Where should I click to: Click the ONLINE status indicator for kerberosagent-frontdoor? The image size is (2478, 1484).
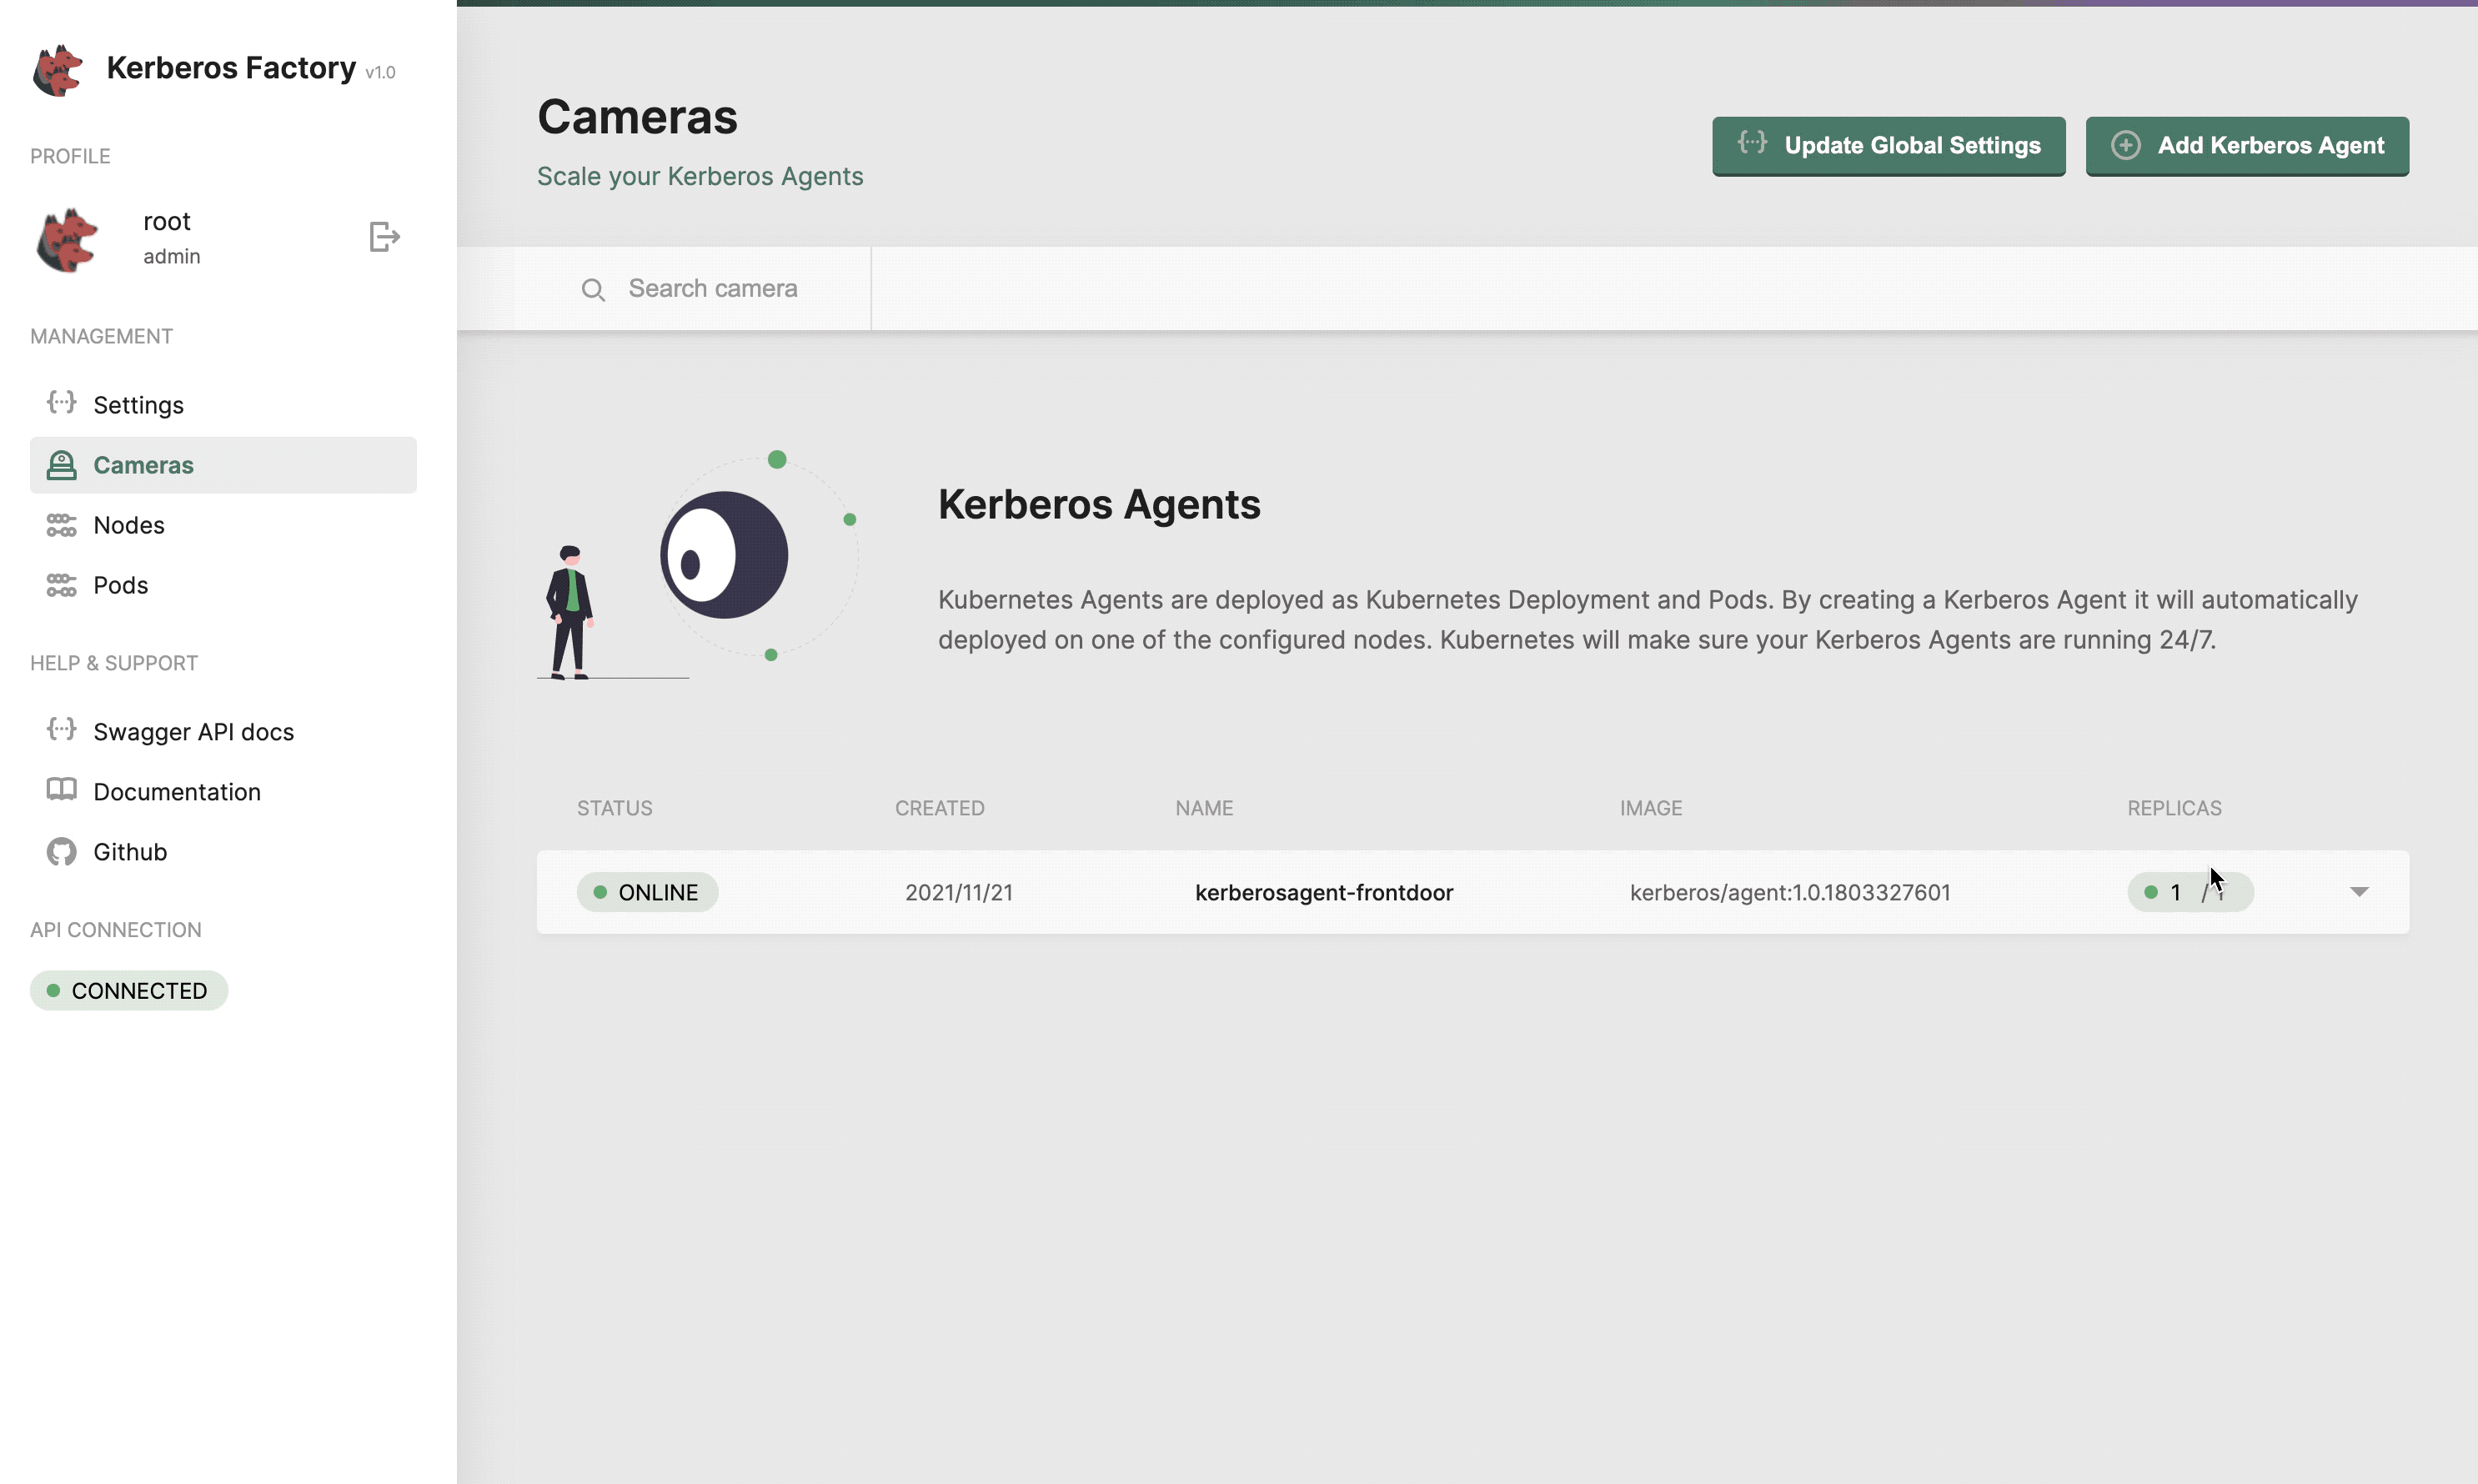click(x=647, y=891)
